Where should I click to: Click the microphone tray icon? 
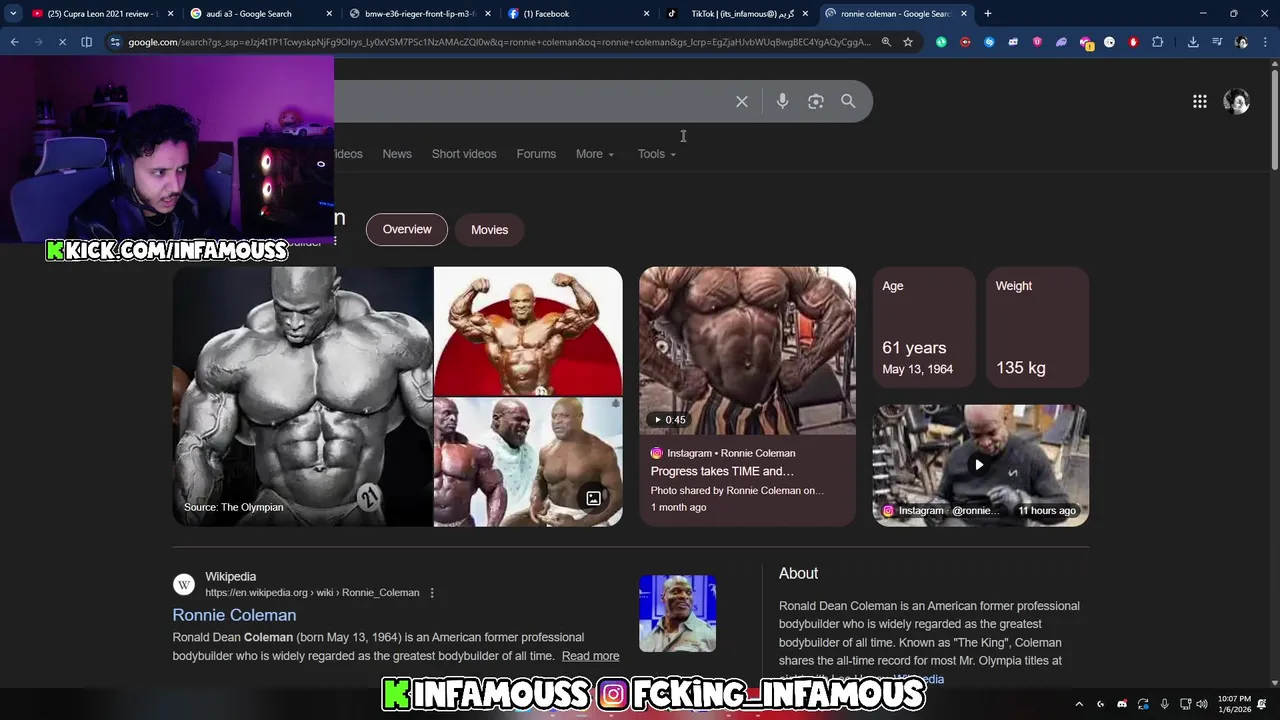click(x=1164, y=704)
